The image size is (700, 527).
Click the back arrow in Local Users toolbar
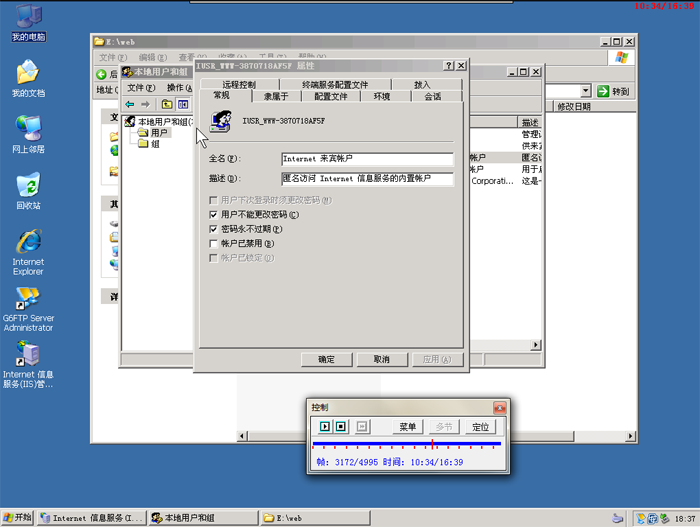tap(130, 104)
